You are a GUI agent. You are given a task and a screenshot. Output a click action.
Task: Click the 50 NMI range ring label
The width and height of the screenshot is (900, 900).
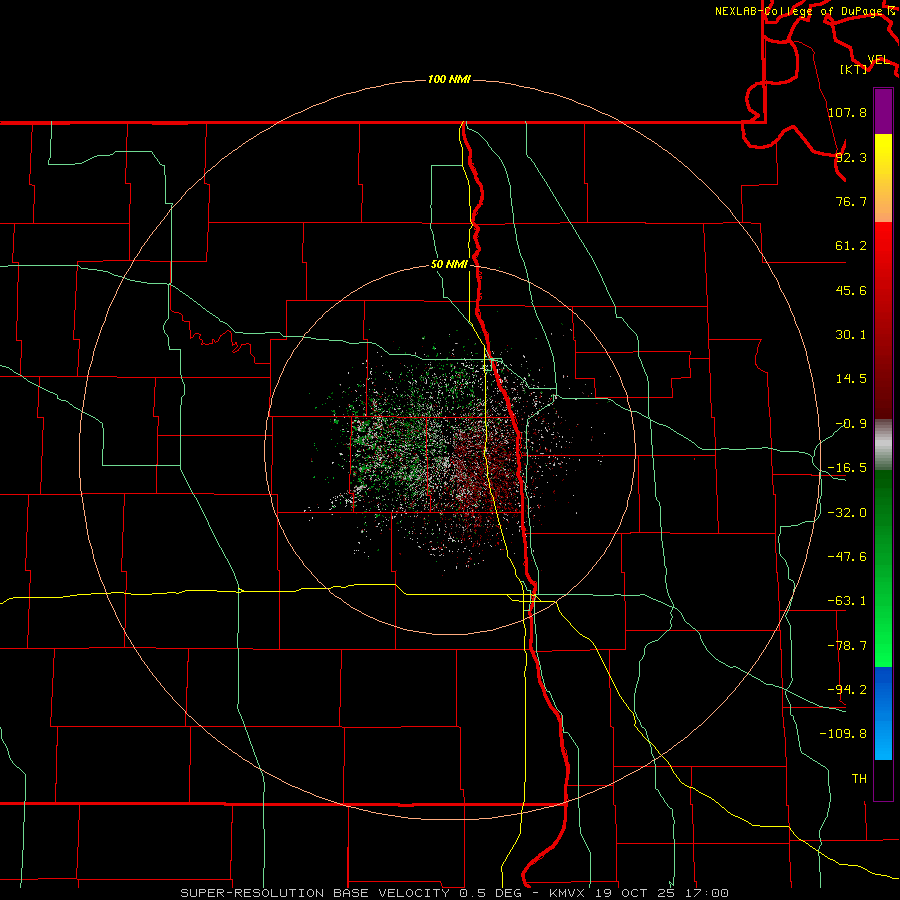click(449, 265)
